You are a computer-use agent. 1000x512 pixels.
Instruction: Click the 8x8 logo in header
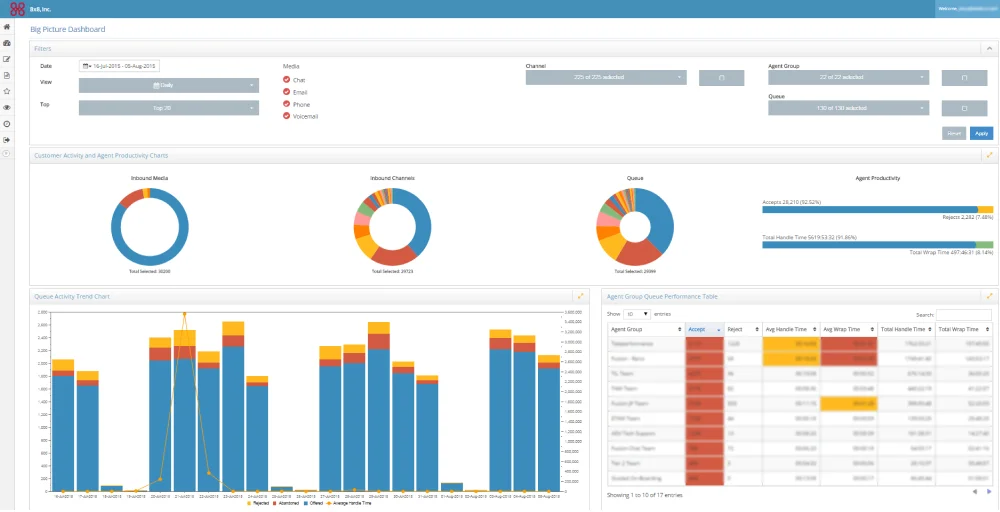click(x=17, y=8)
